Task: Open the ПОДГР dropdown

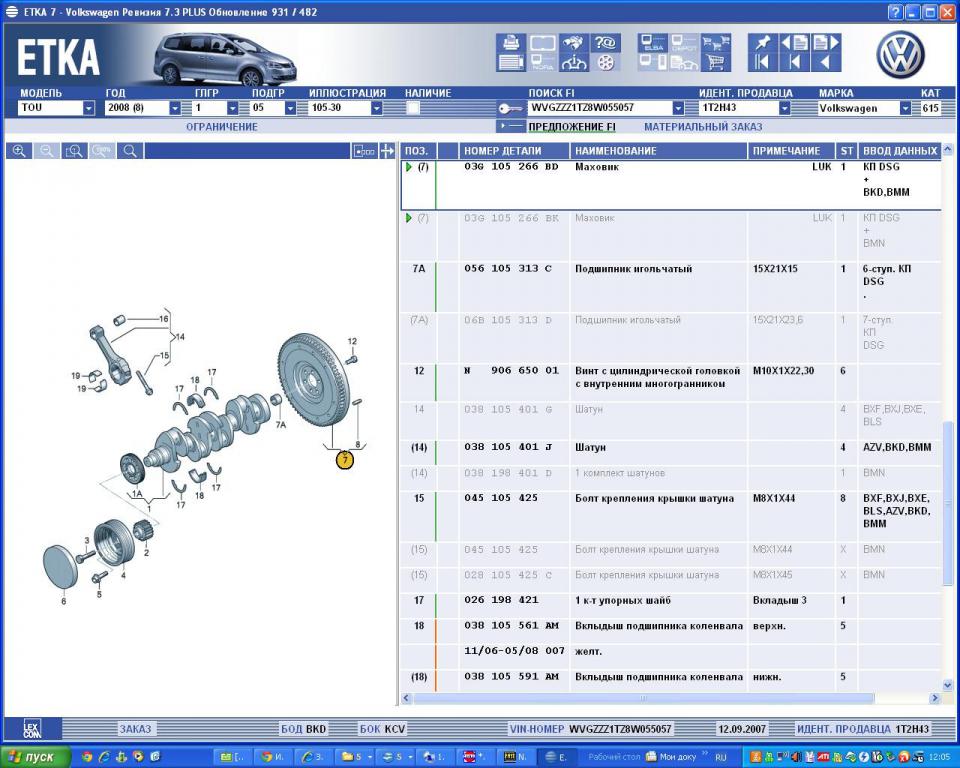Action: click(290, 108)
